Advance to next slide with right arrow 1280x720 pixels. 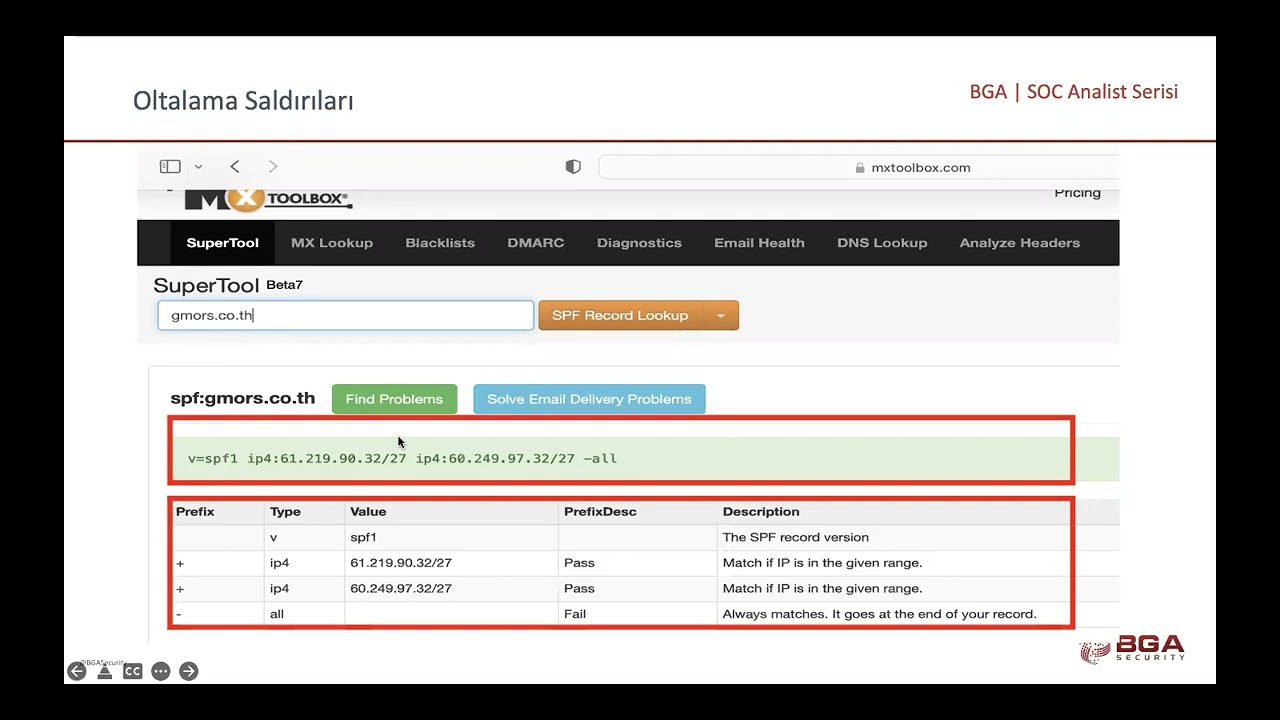[x=189, y=671]
